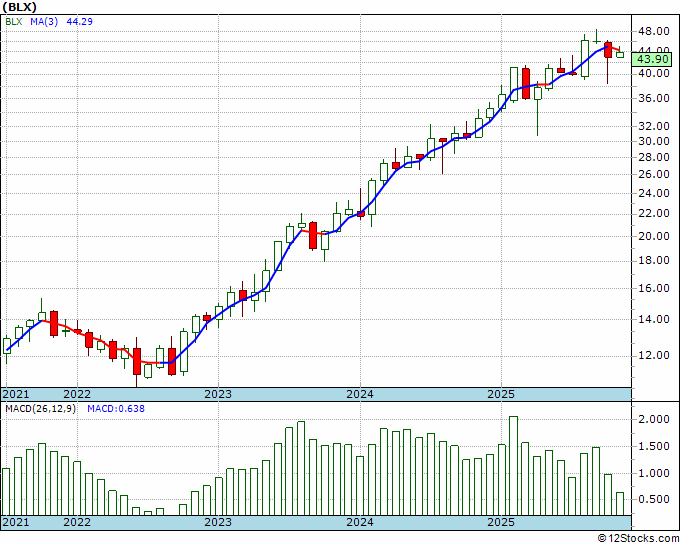The image size is (680, 546).
Task: Click the 24.00 price axis label
Action: (654, 193)
